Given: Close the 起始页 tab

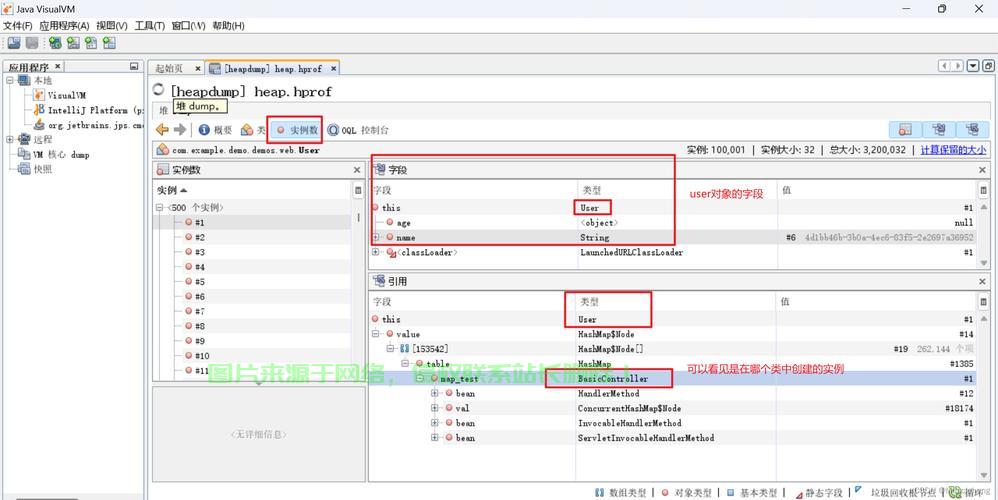Looking at the screenshot, I should [198, 68].
